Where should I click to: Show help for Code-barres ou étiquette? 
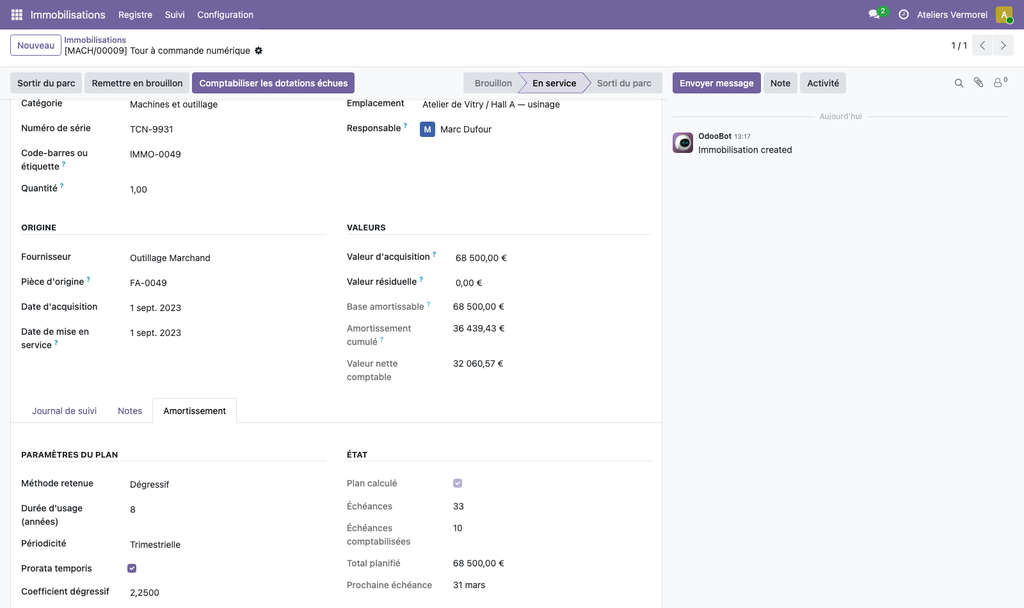coord(63,164)
